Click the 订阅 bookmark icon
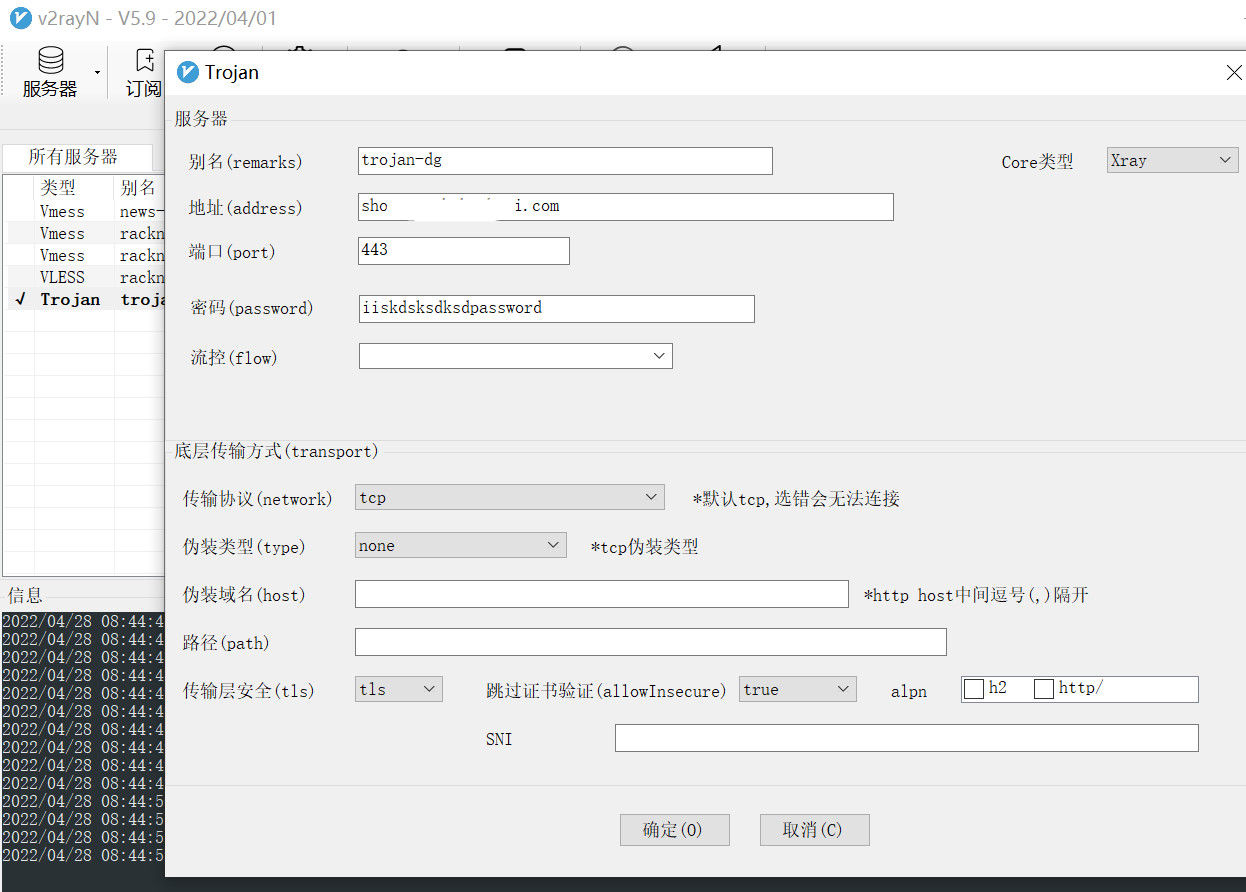1246x892 pixels. pyautogui.click(x=144, y=61)
